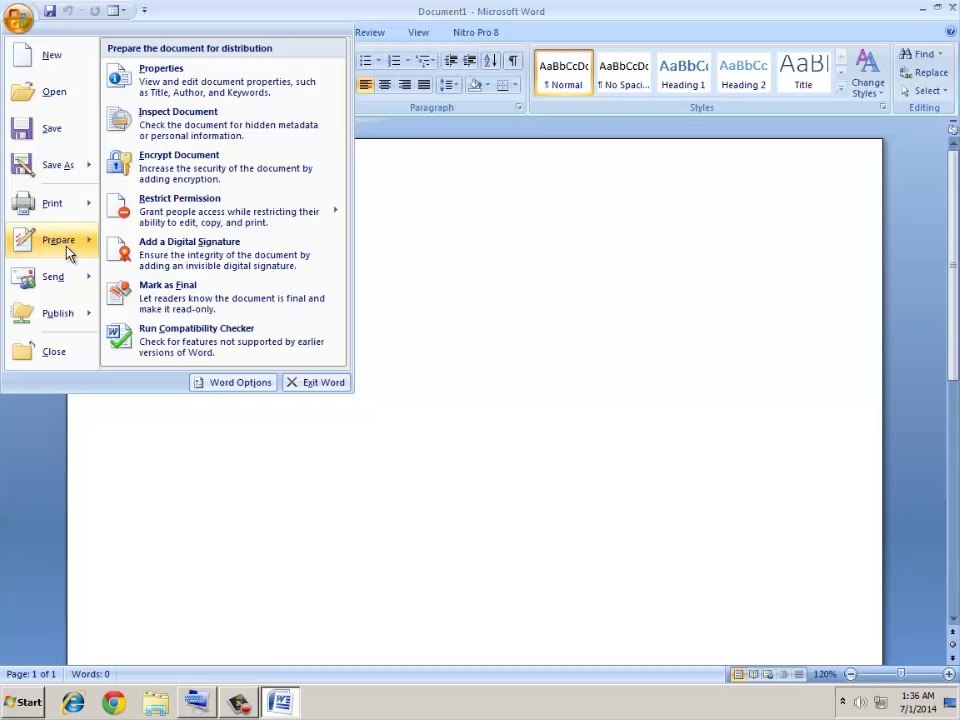
Task: Switch to Print Layout view
Action: click(738, 674)
